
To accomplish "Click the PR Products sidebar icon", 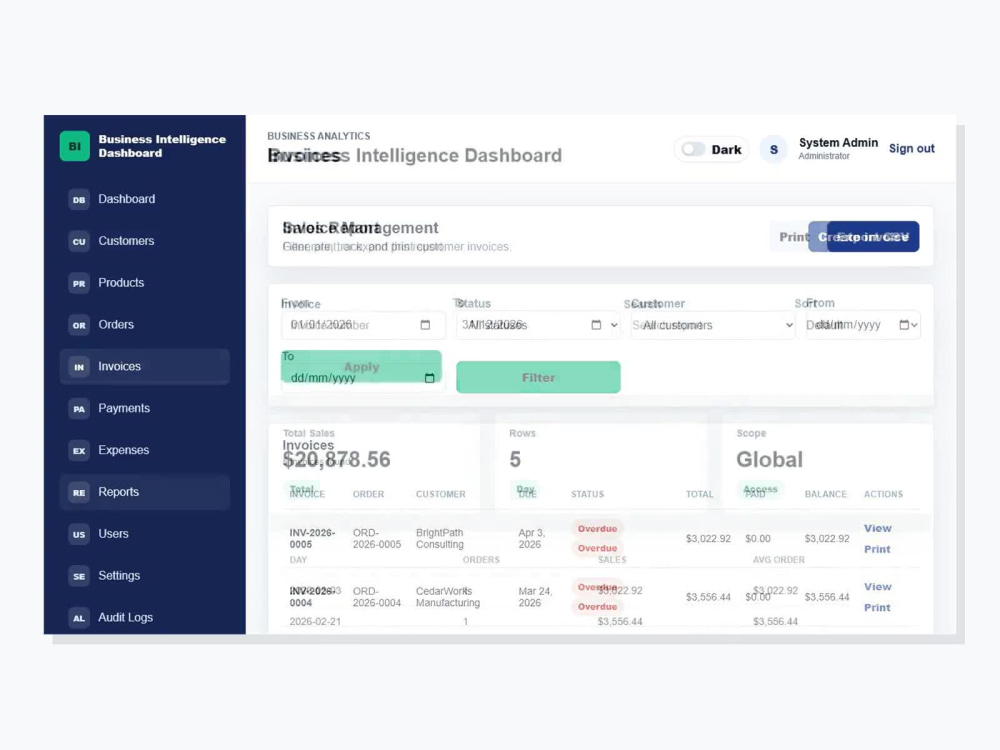I will (78, 283).
